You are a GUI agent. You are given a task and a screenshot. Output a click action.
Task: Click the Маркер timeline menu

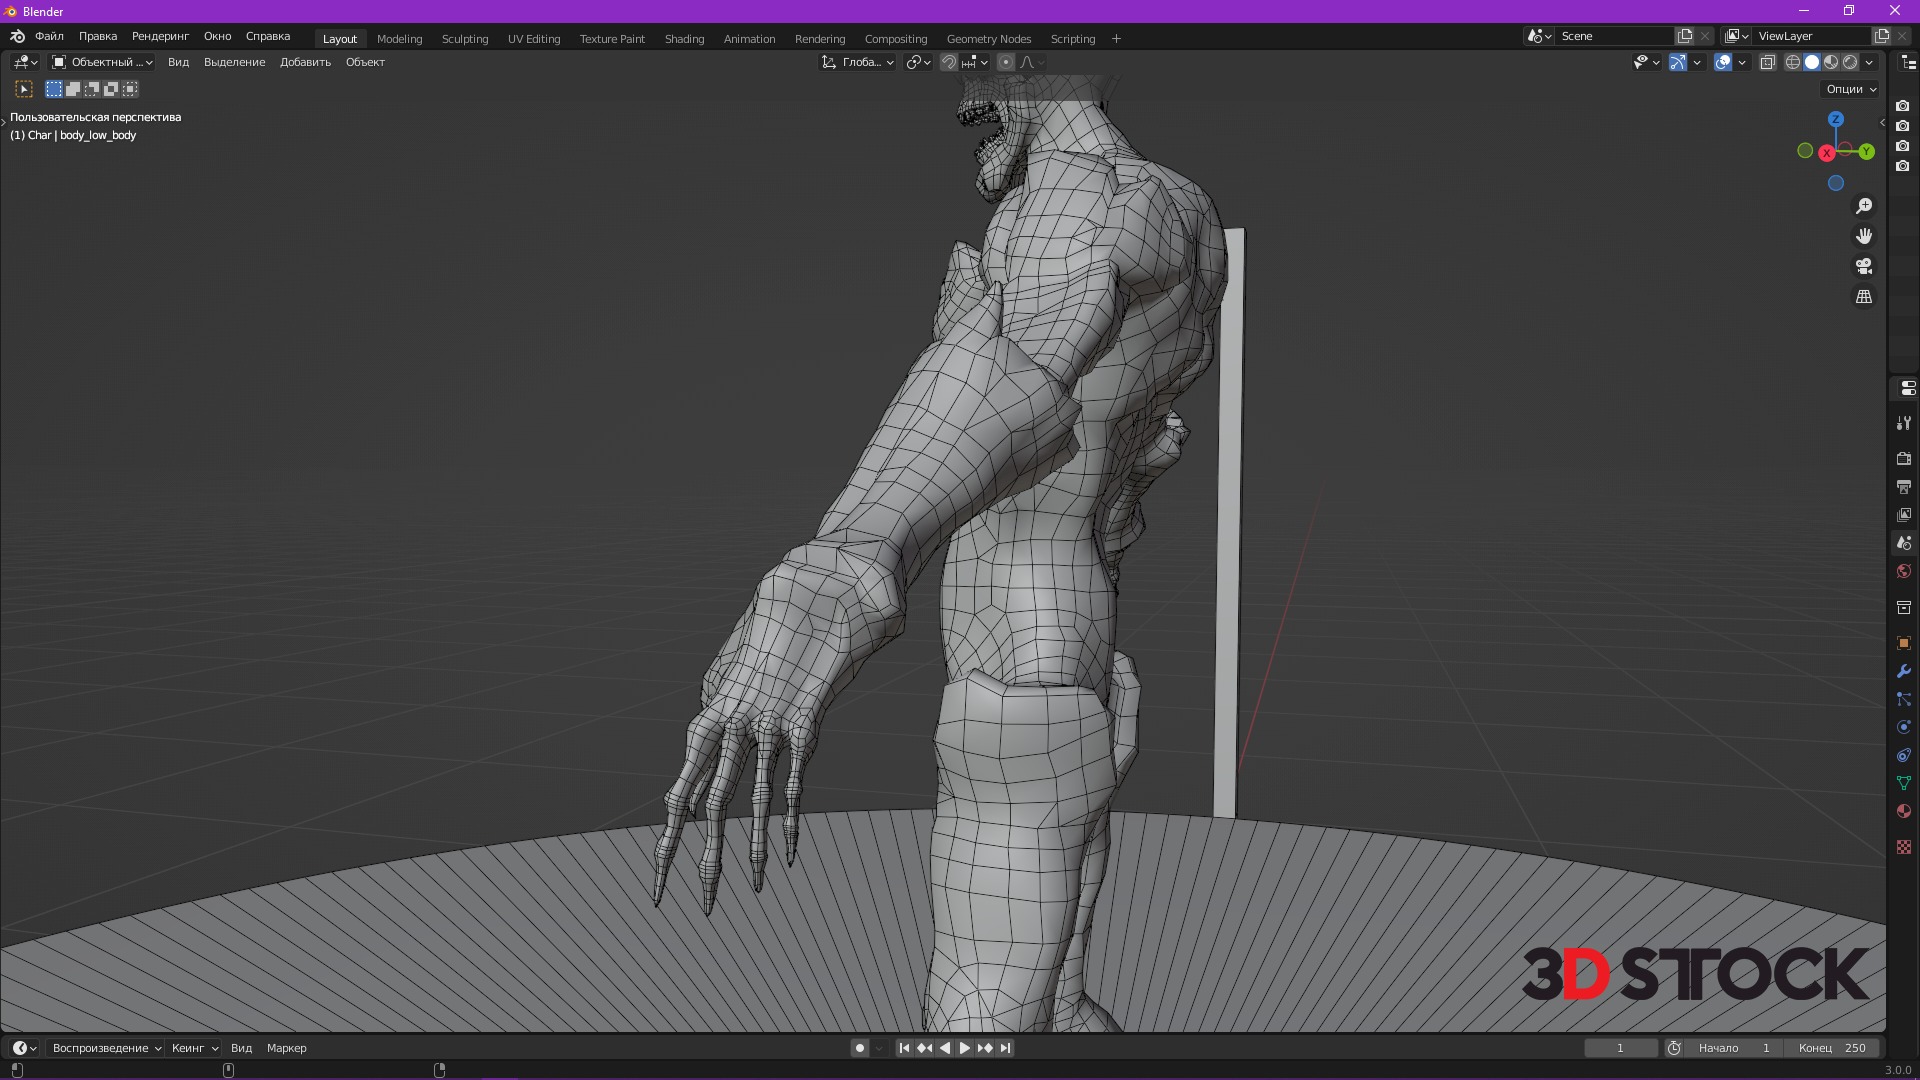click(x=286, y=1048)
